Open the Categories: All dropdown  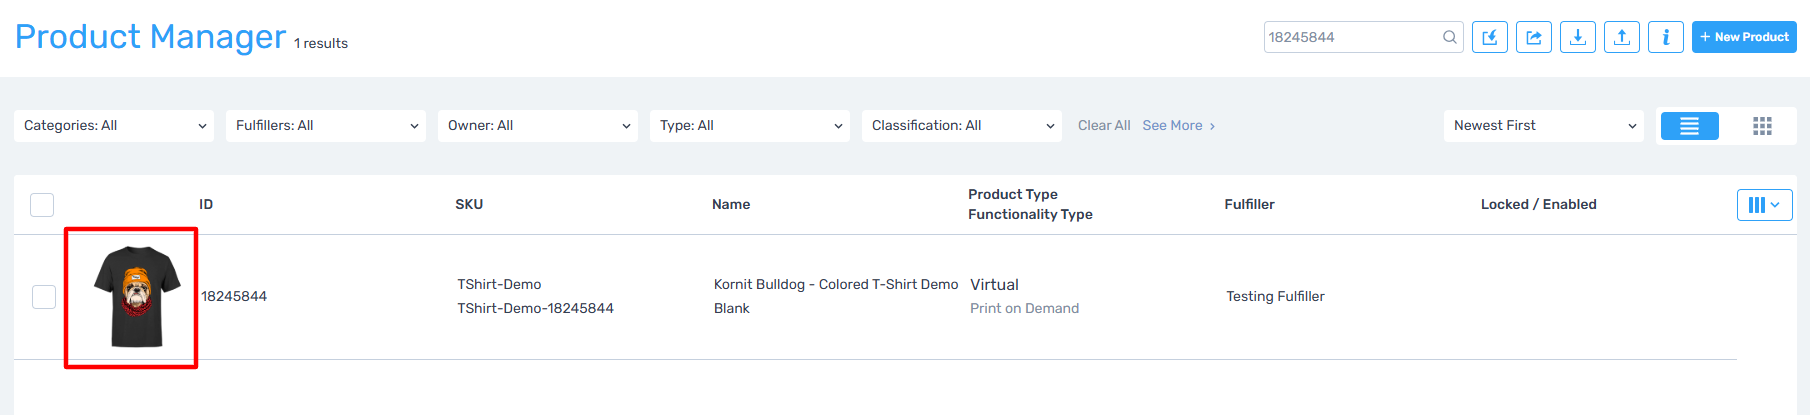coord(114,126)
